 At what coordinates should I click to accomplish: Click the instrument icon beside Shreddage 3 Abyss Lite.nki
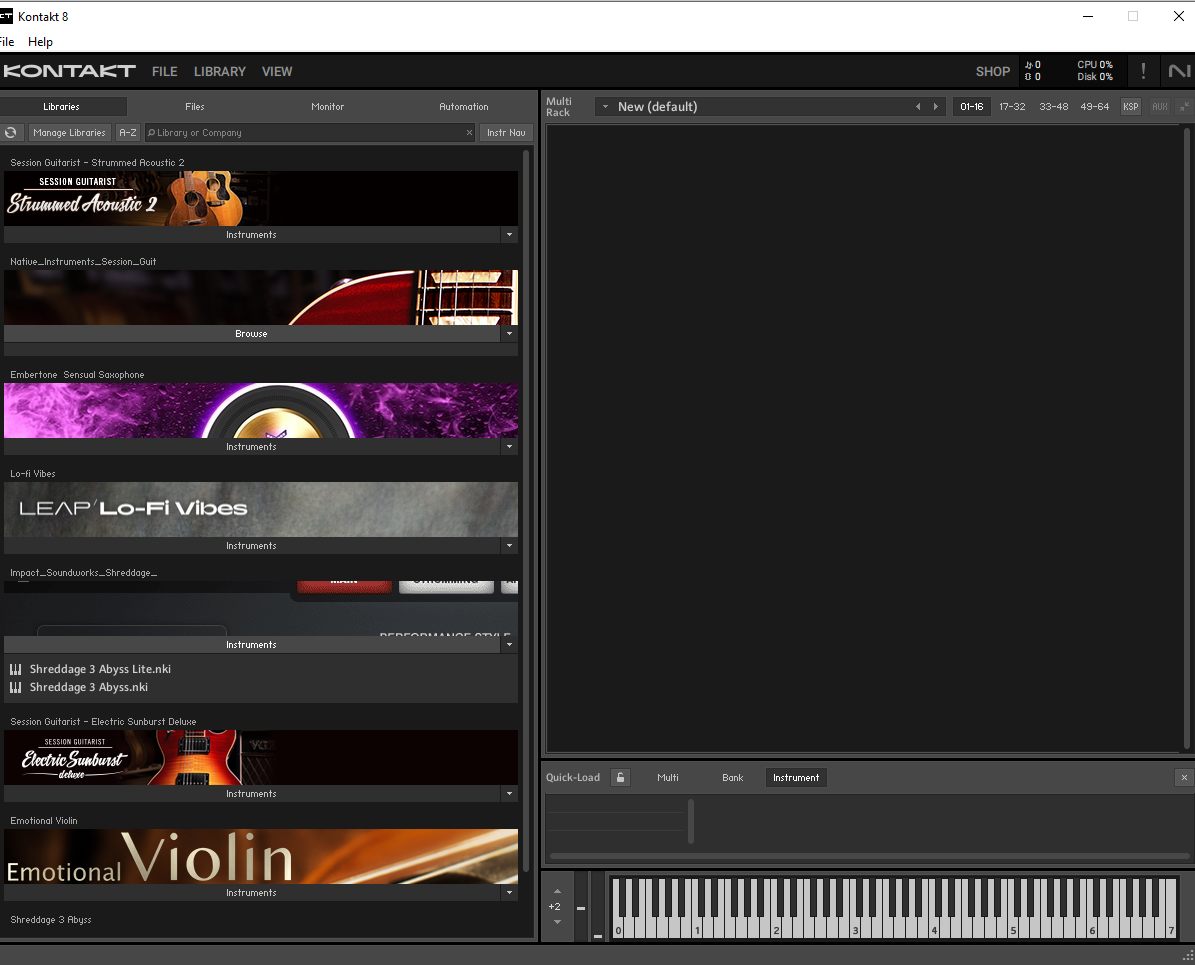pos(15,669)
